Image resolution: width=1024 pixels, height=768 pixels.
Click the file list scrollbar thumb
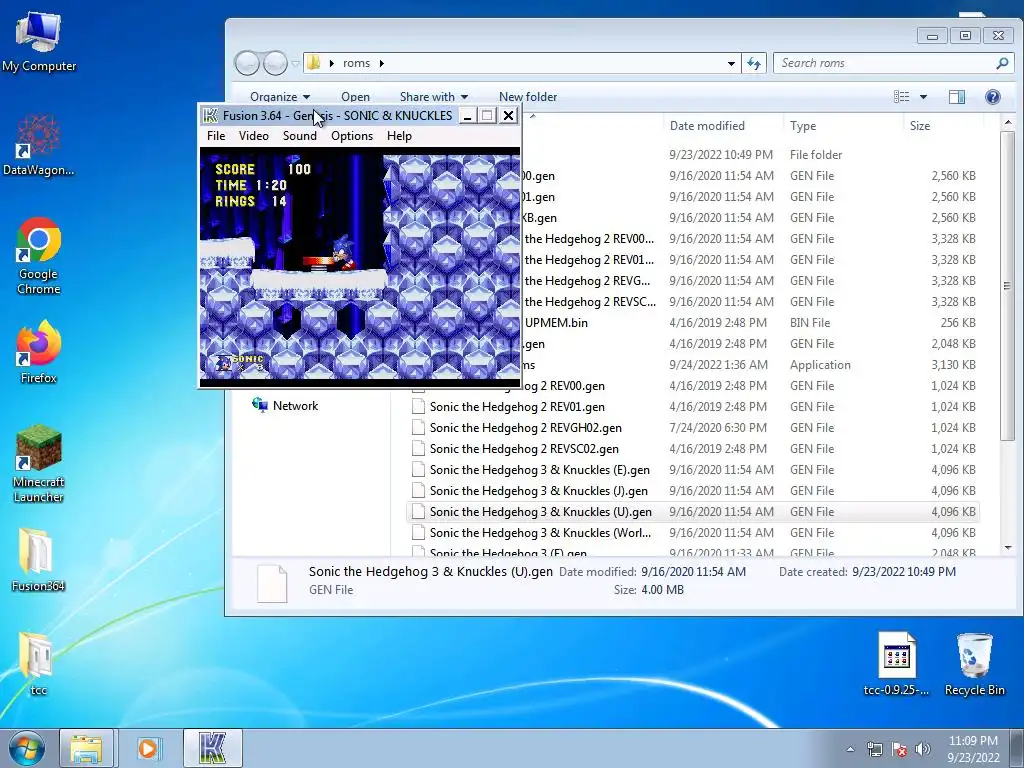pyautogui.click(x=1008, y=285)
